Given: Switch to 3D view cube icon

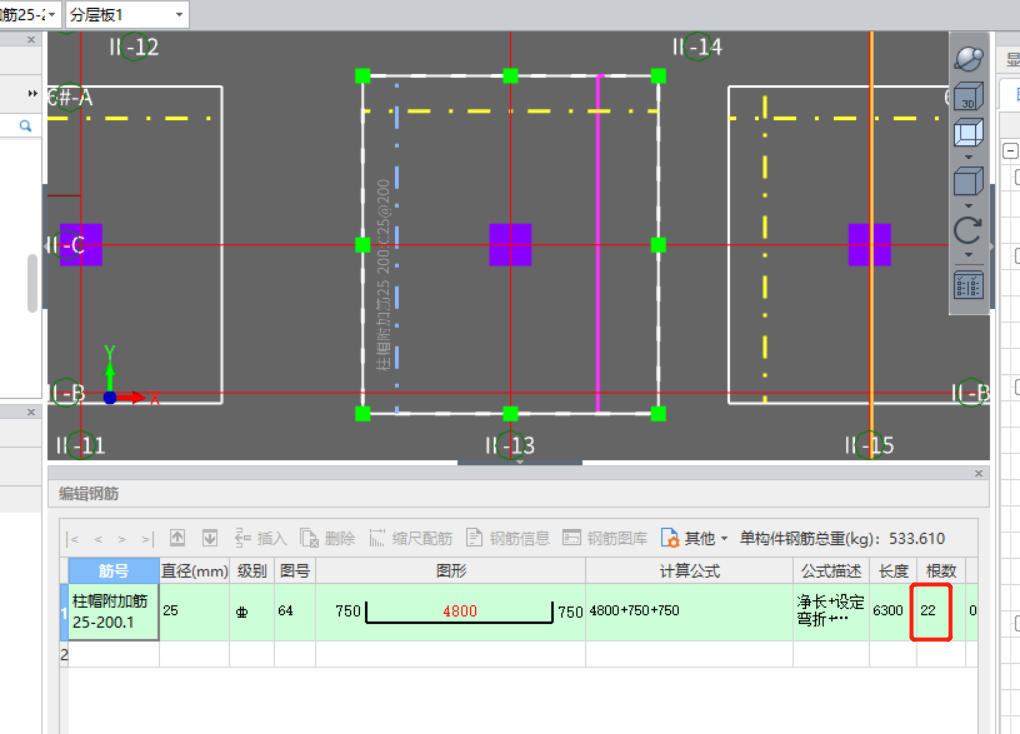Looking at the screenshot, I should coord(968,96).
